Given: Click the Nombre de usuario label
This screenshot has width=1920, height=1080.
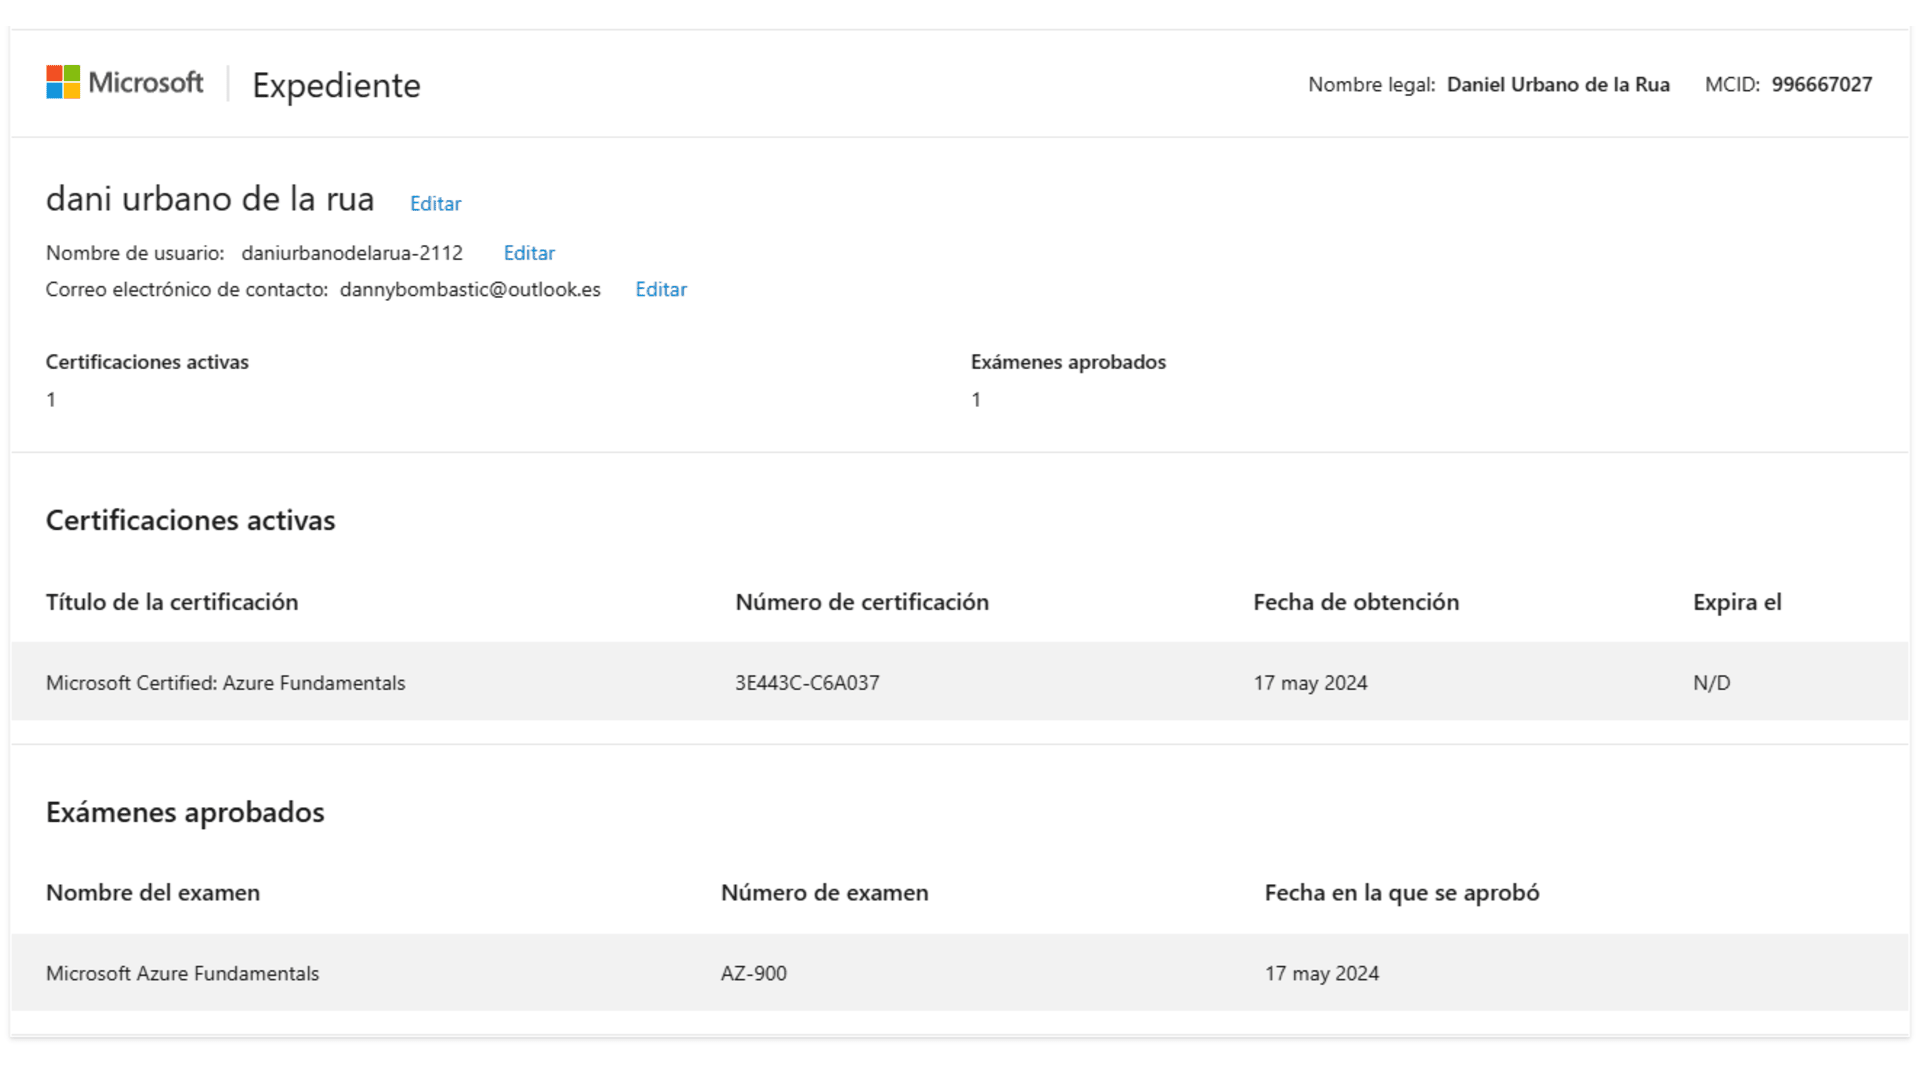Looking at the screenshot, I should [x=135, y=253].
